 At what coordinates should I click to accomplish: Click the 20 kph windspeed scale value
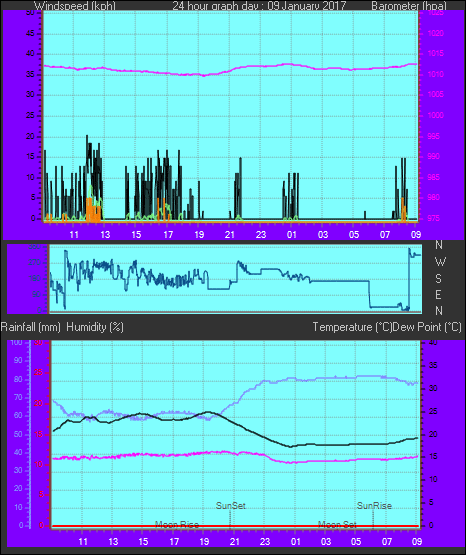pyautogui.click(x=30, y=137)
